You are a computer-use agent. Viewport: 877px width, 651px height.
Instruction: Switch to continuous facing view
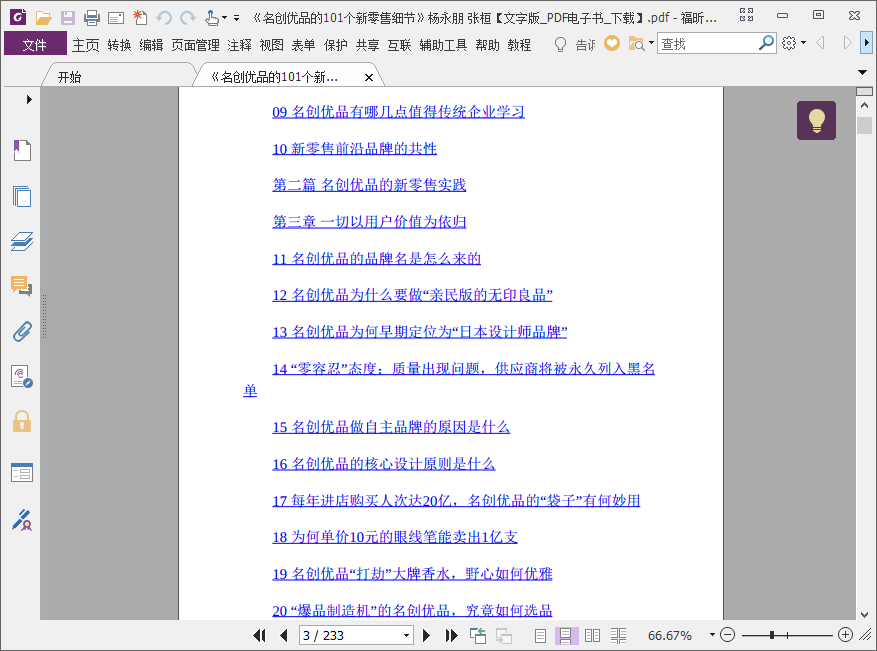[x=618, y=635]
